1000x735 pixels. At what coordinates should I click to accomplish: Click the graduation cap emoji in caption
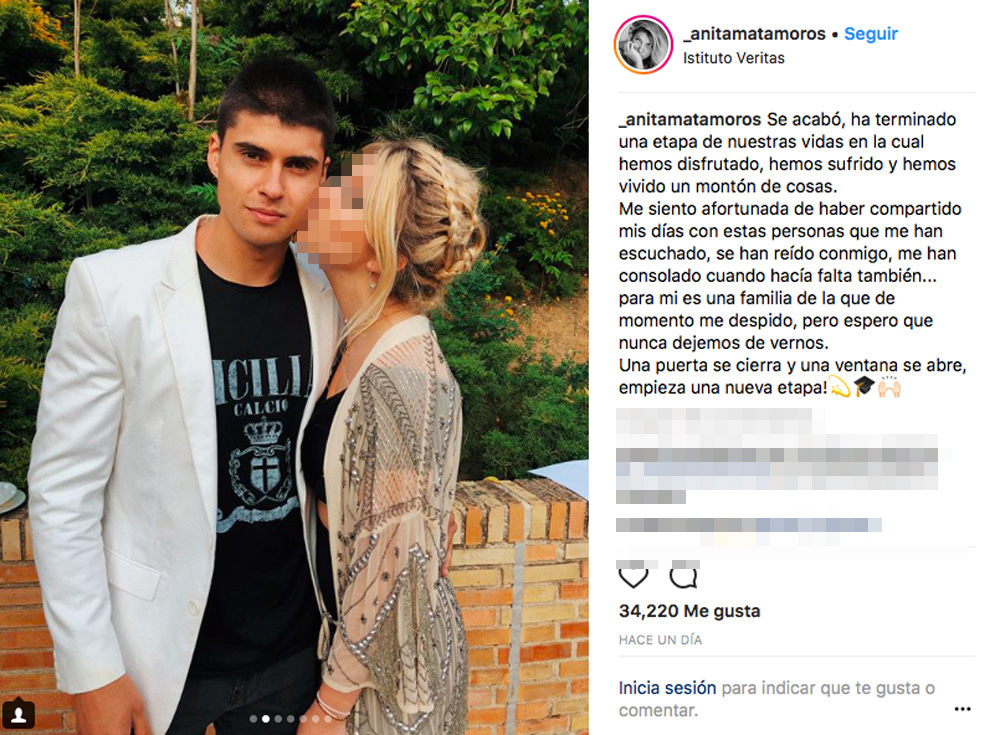click(864, 386)
